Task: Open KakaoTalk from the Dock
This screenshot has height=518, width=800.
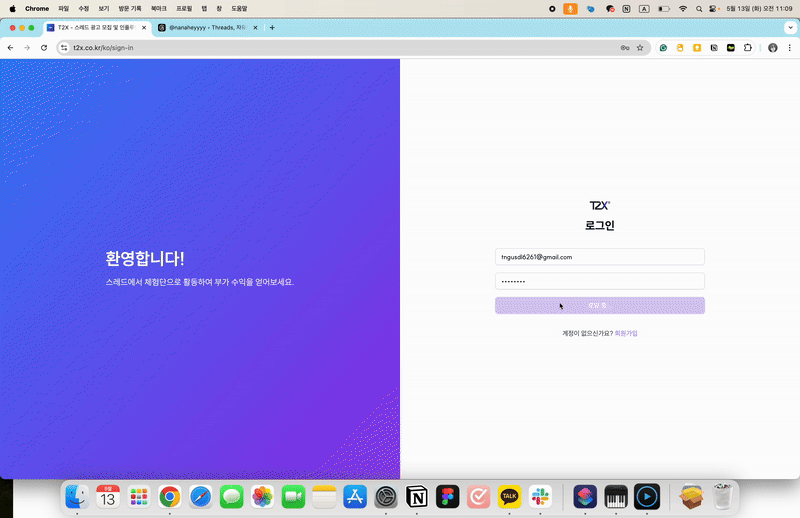Action: pos(509,497)
